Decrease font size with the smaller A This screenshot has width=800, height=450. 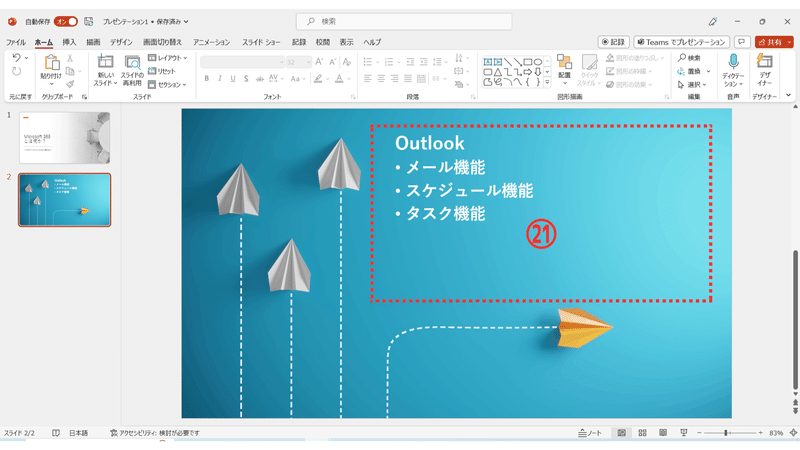point(333,62)
